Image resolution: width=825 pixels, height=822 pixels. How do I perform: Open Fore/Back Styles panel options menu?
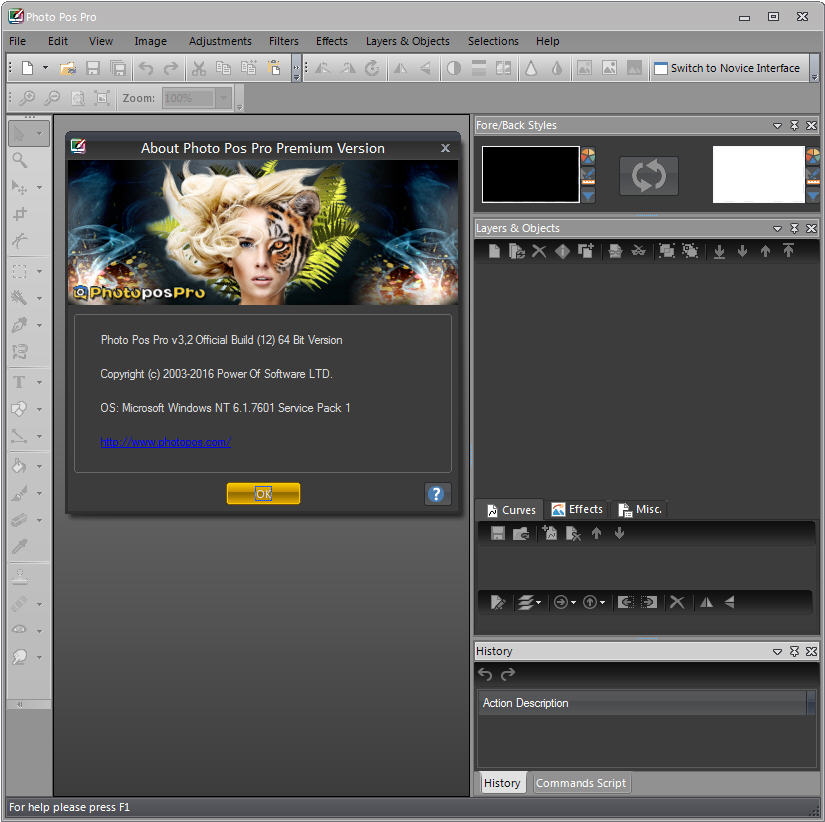[777, 125]
